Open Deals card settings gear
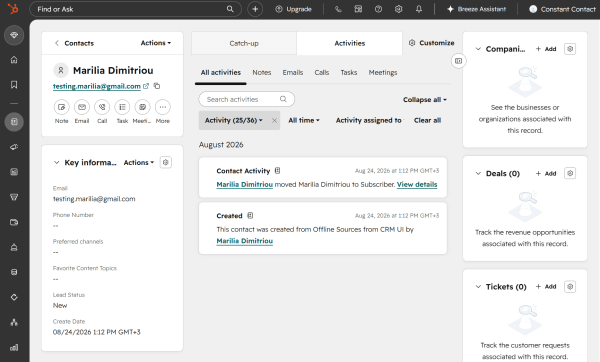The width and height of the screenshot is (600, 362). [570, 173]
